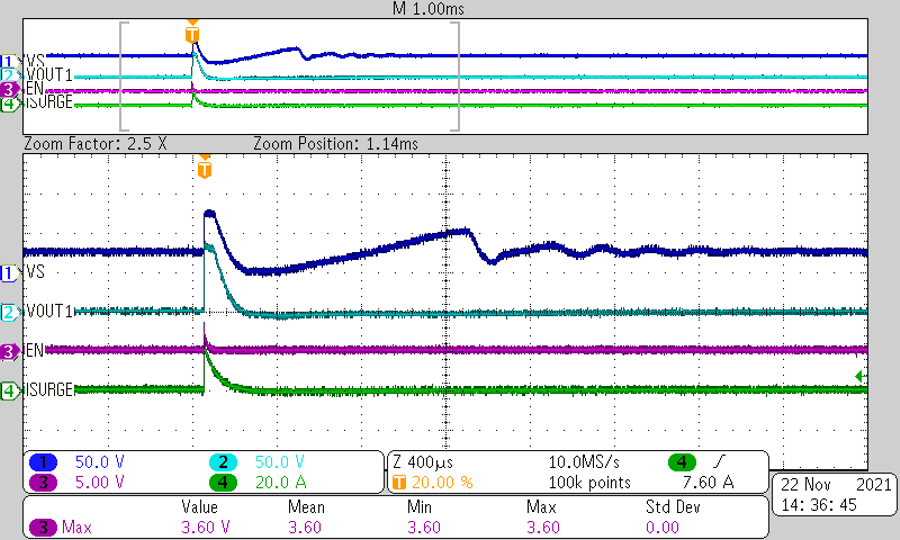Click the green trigger level arrow at right edge

point(860,376)
